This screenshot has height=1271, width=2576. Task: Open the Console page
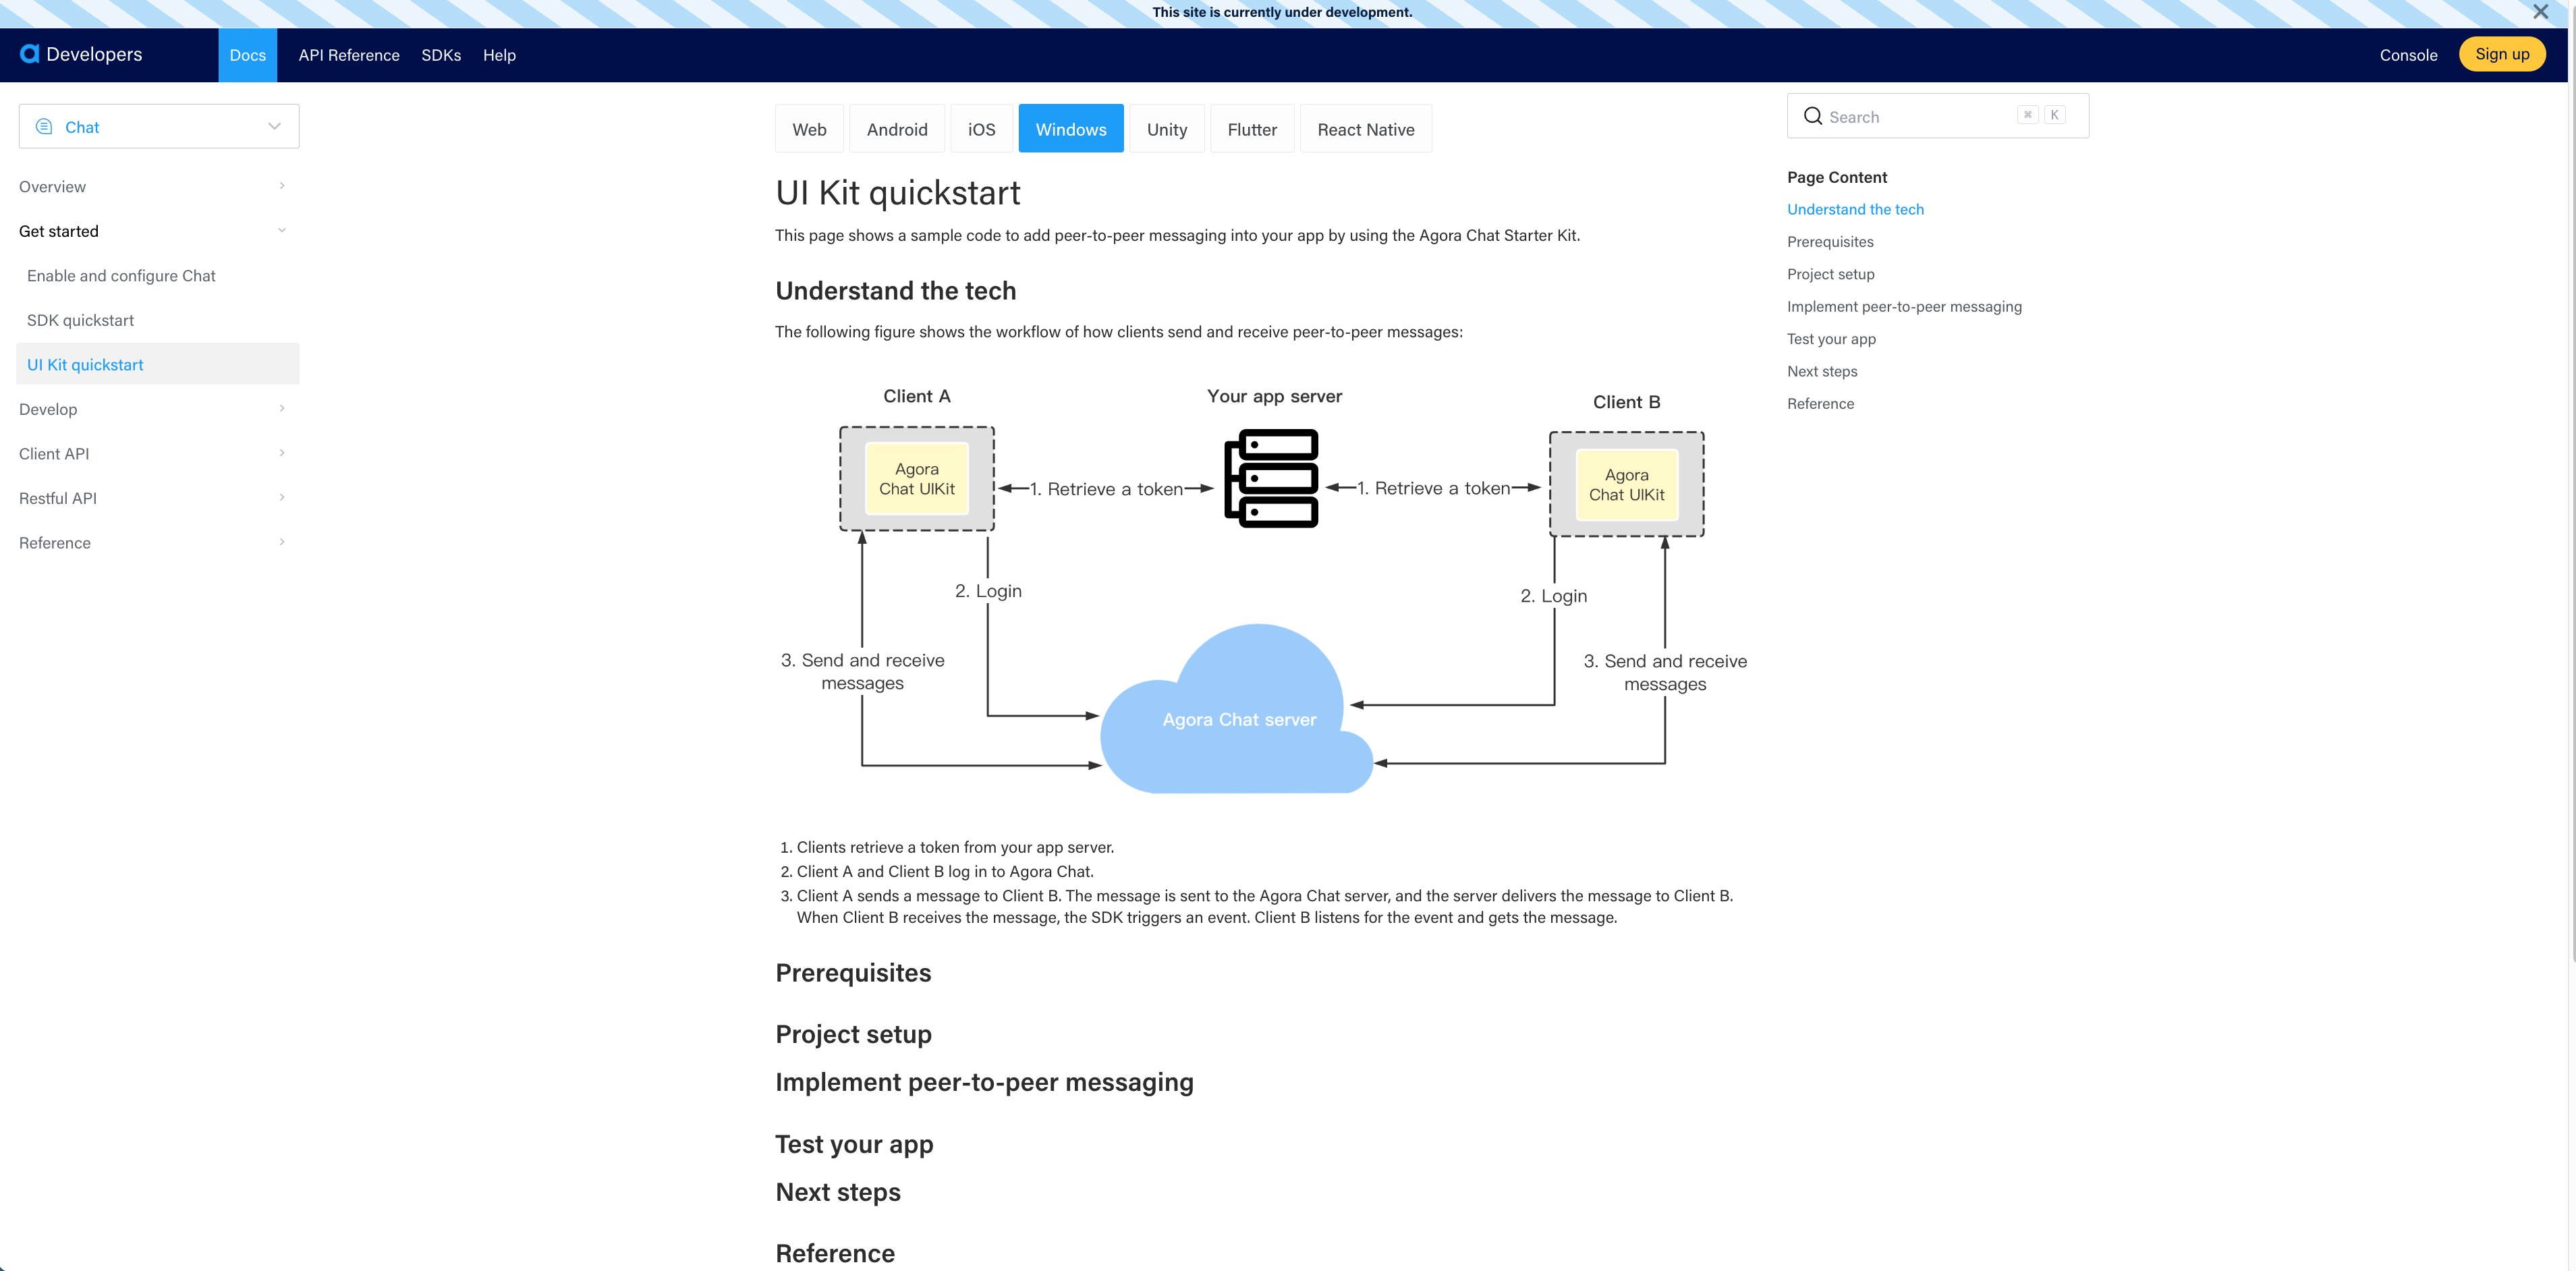[x=2408, y=55]
